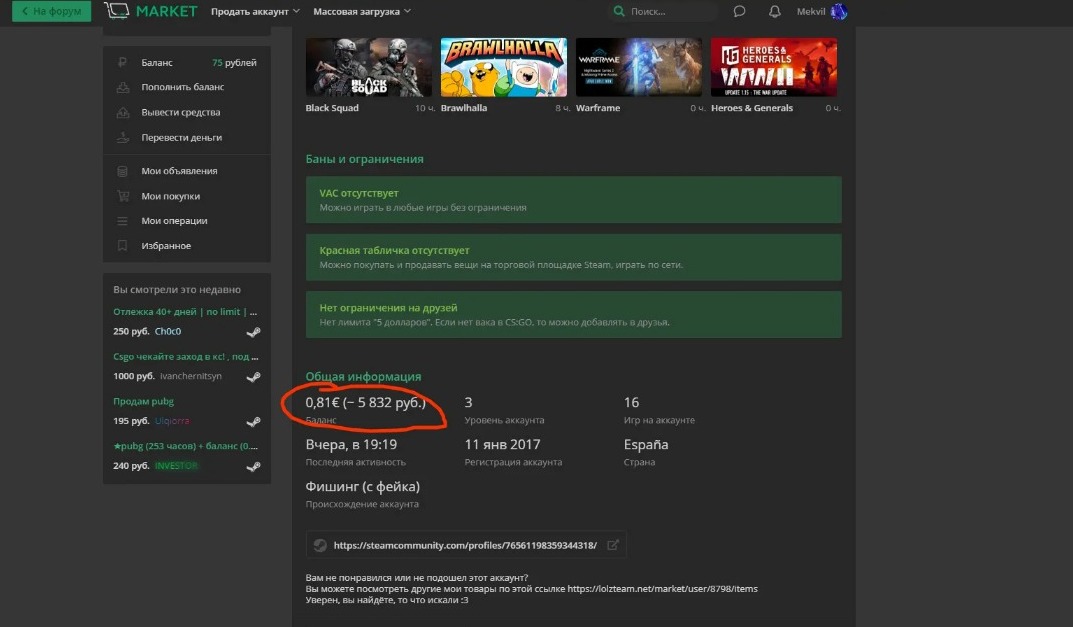Click the Steam logo icon beside profile URL
This screenshot has height=627, width=1073.
(319, 545)
